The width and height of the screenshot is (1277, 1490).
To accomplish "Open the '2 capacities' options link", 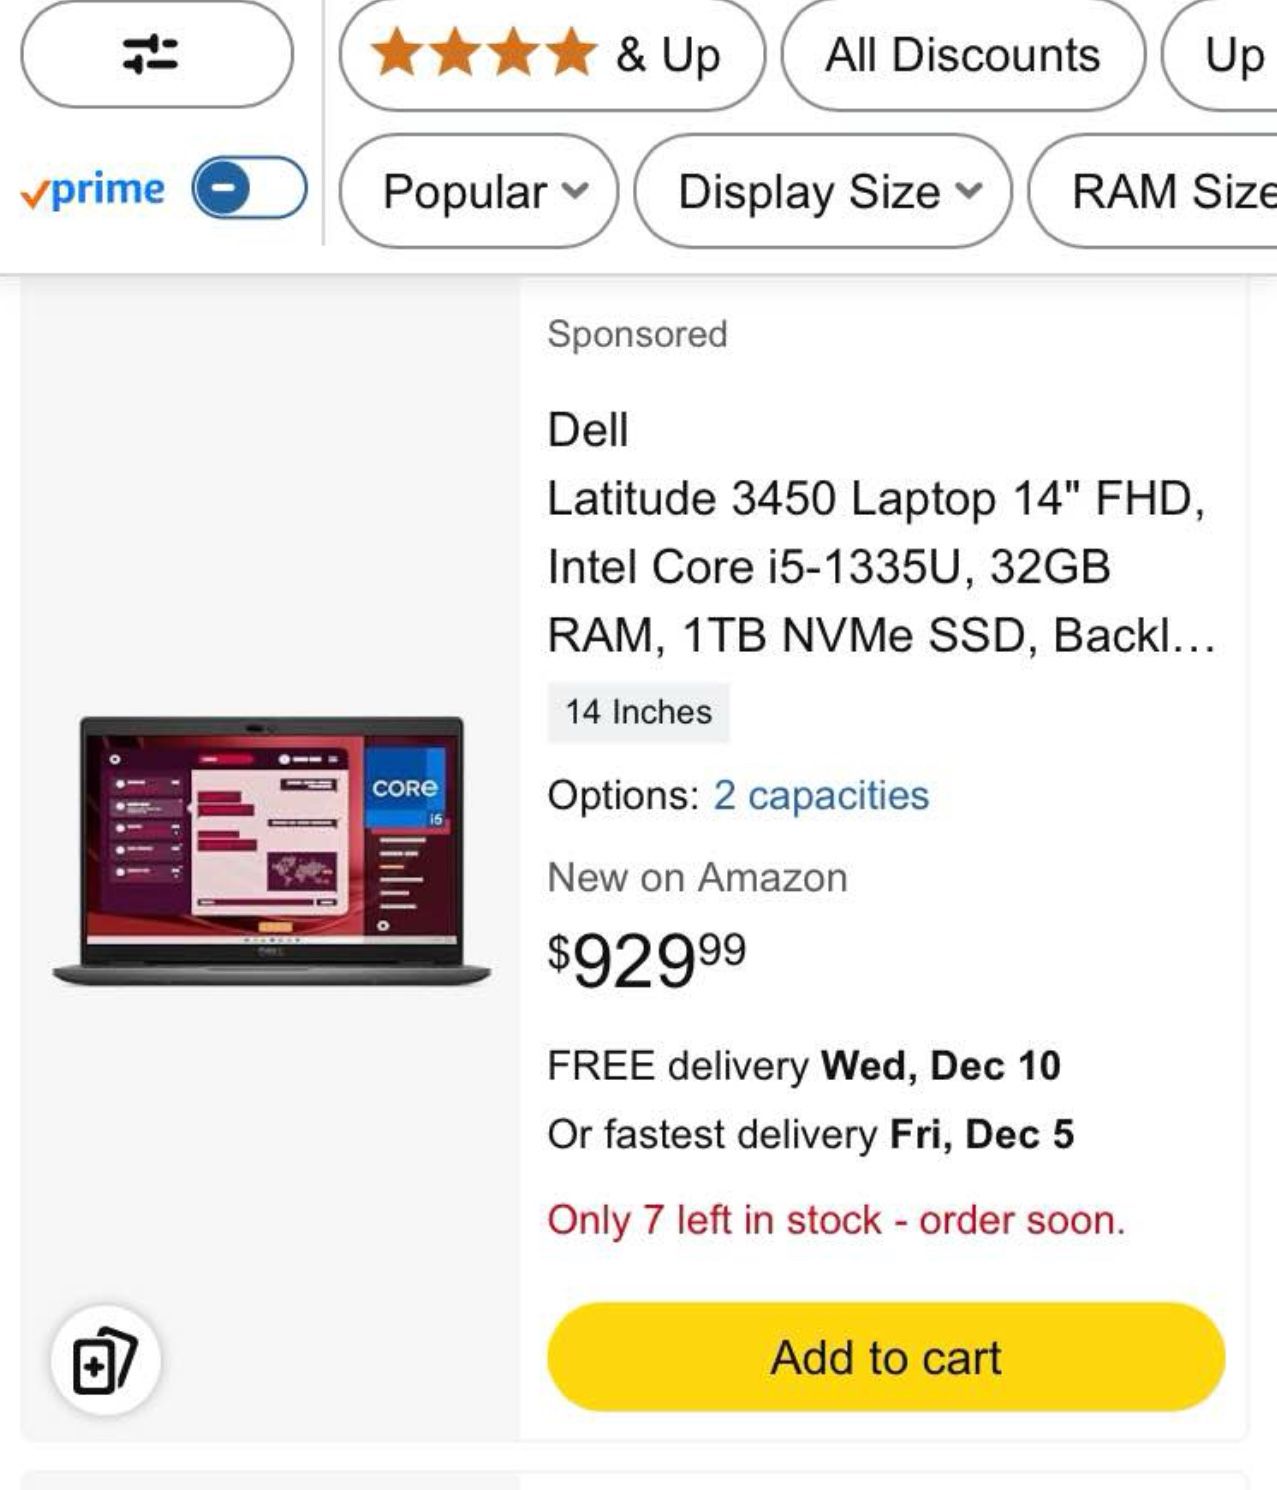I will (820, 797).
